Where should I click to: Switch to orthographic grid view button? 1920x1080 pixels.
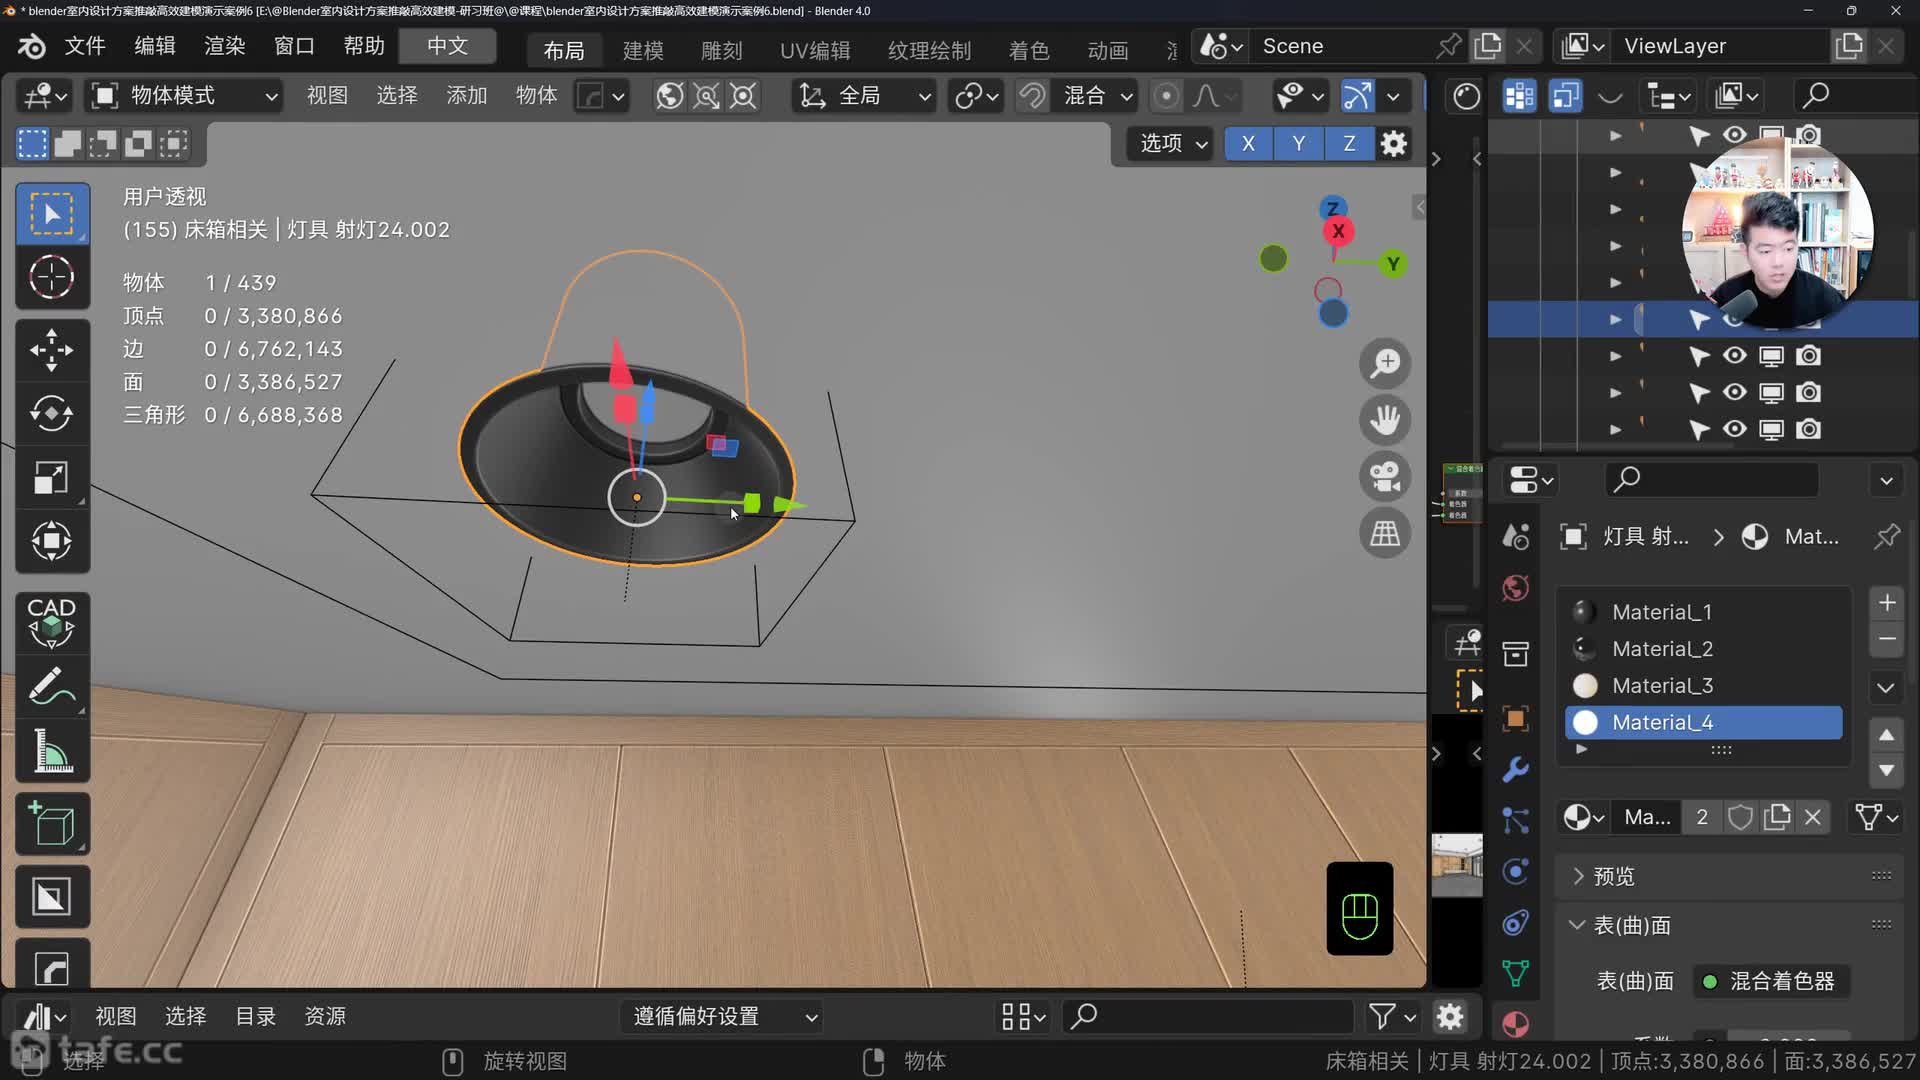pyautogui.click(x=1385, y=534)
